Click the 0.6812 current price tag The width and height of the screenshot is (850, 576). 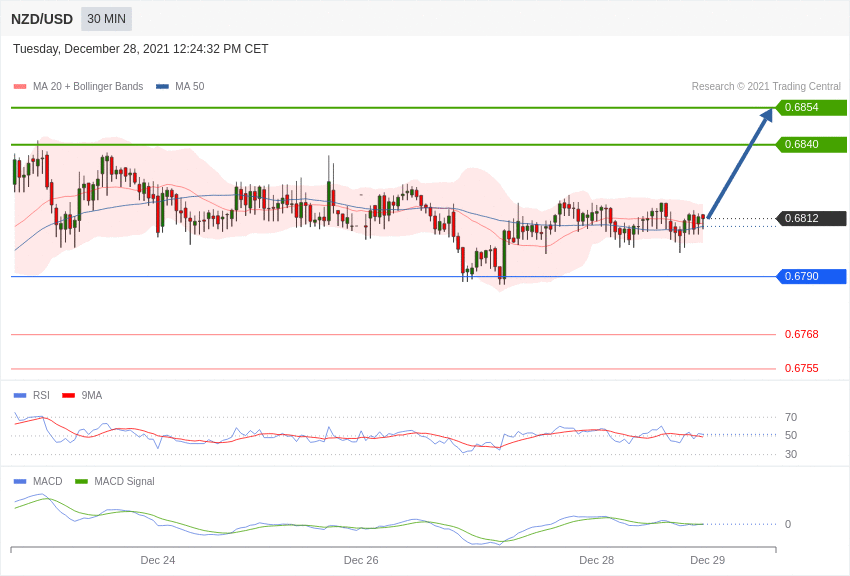coord(811,218)
